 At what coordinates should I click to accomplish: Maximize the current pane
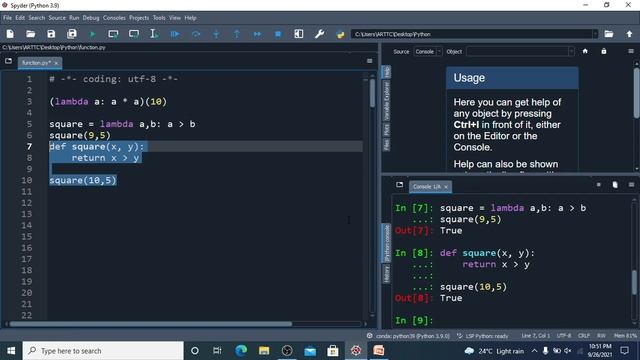[x=299, y=34]
